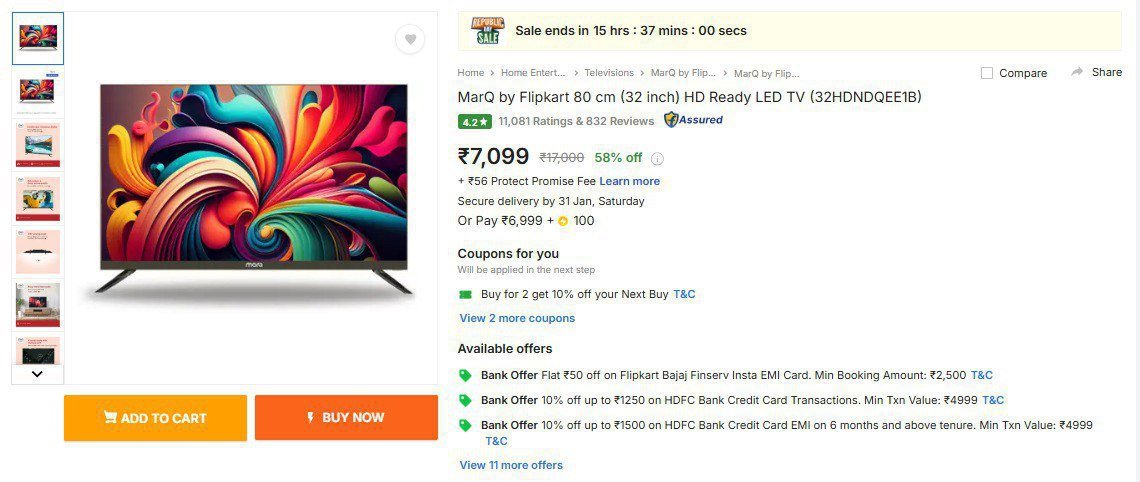Click the Republic Day Sale logo
Viewport: 1140px width, 482px height.
coord(488,30)
